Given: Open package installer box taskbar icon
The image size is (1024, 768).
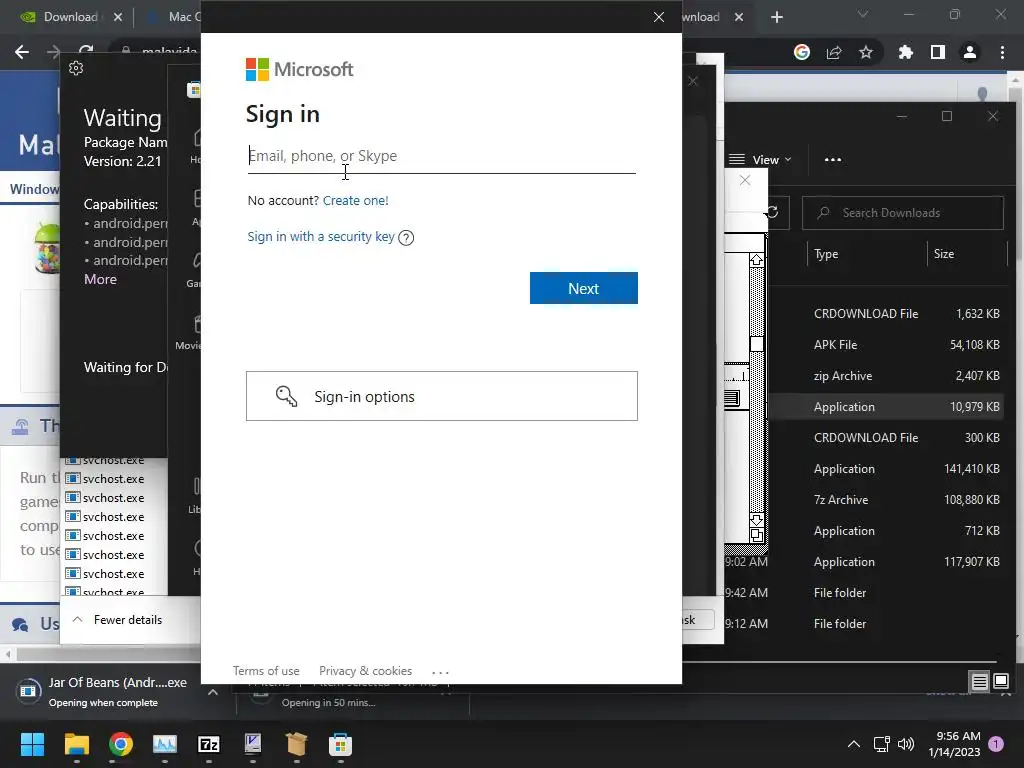Looking at the screenshot, I should [296, 744].
